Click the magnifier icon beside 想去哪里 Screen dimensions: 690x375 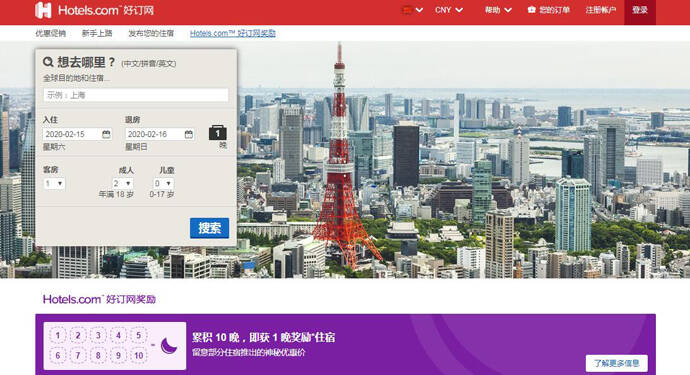coord(48,62)
